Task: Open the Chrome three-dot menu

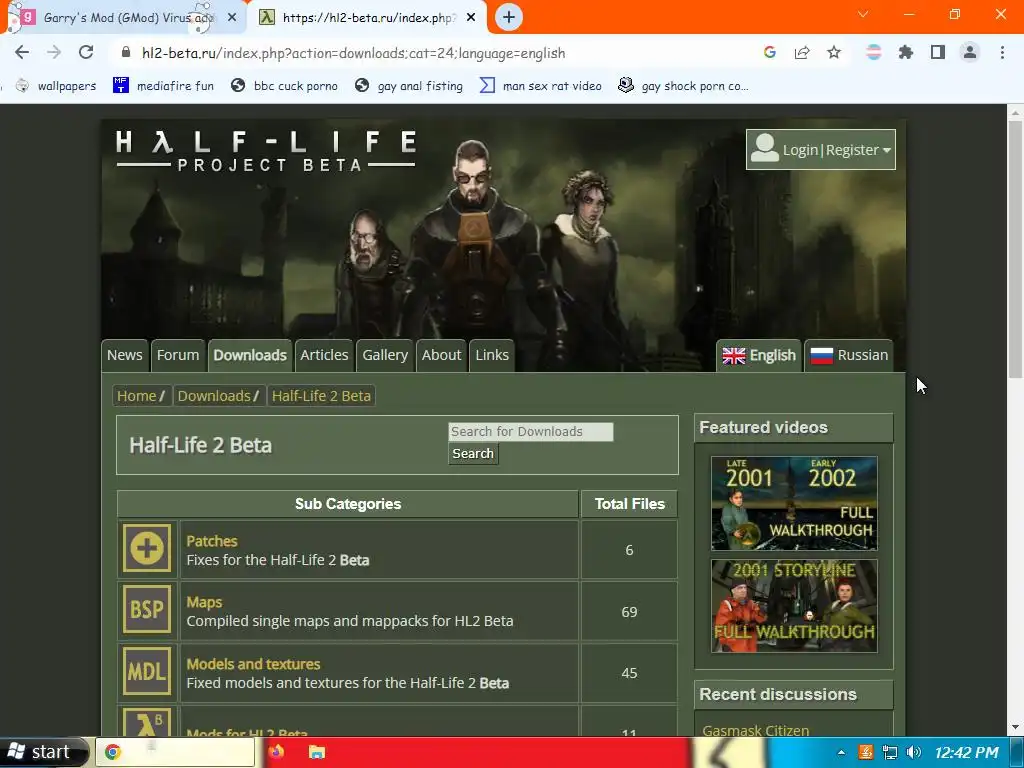Action: 1002,52
